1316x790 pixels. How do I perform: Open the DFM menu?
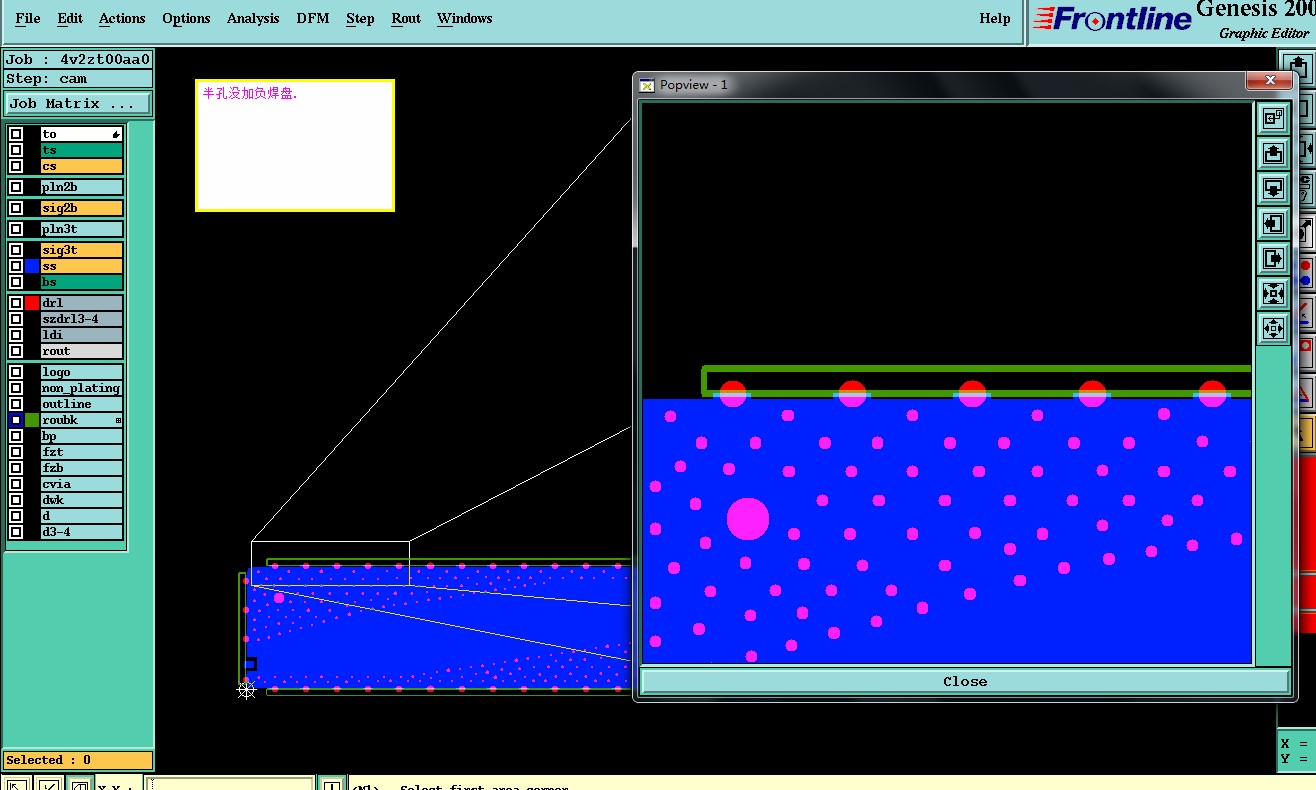[x=313, y=18]
